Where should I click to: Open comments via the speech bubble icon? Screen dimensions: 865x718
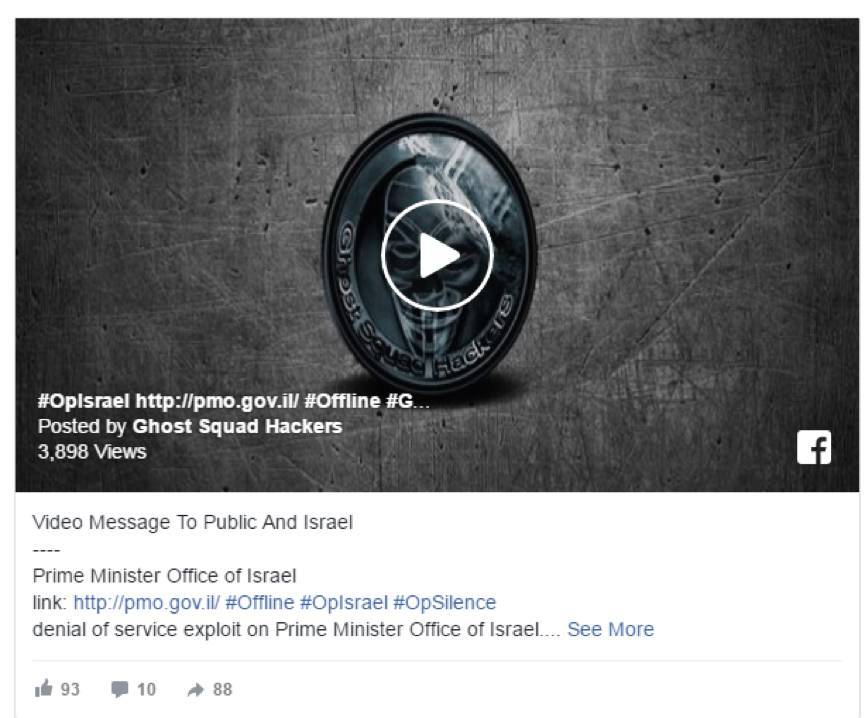(119, 689)
